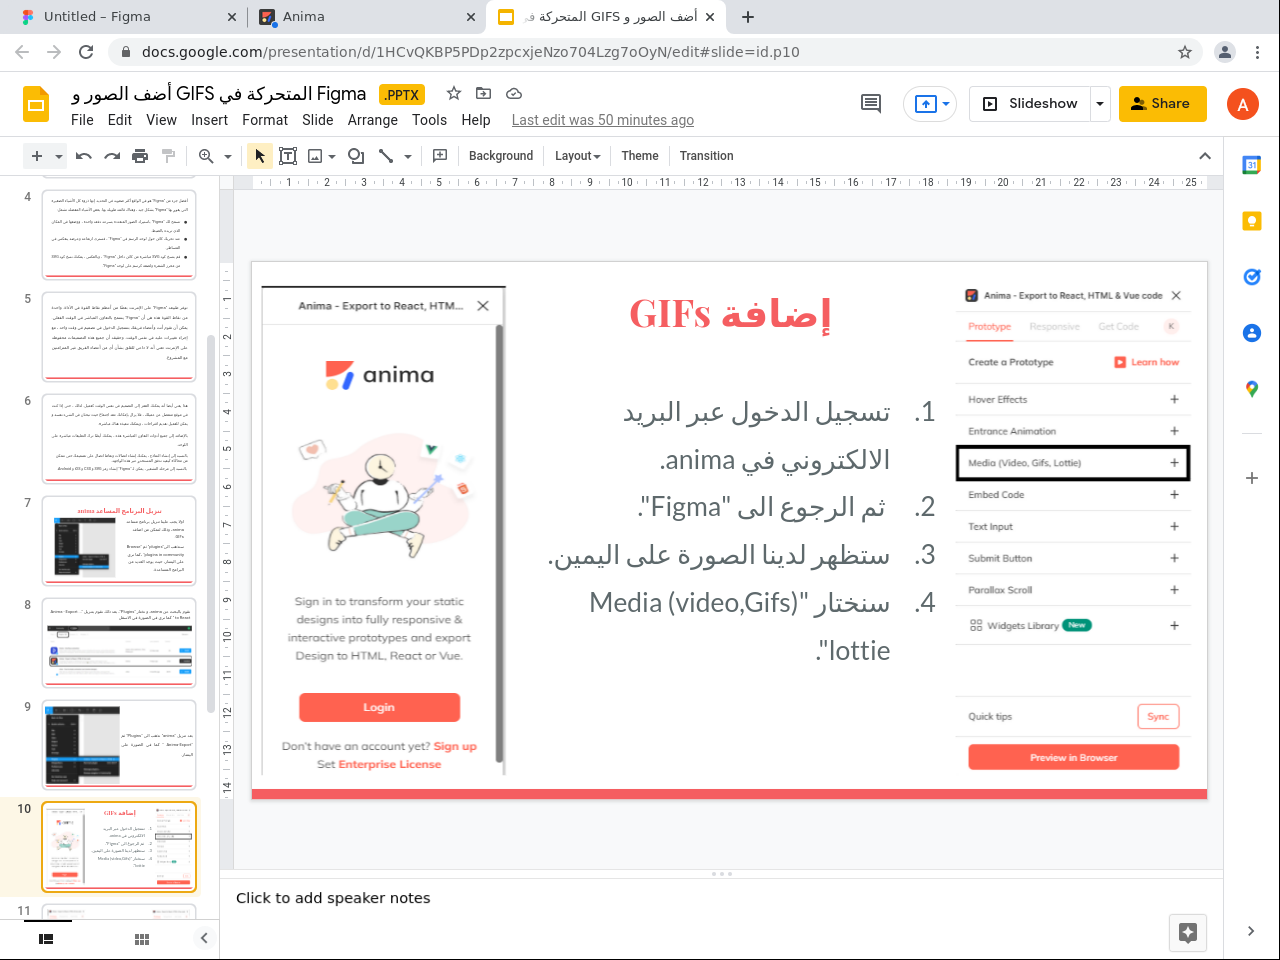Open Google Maps in the side panel
Viewport: 1280px width, 960px height.
click(1251, 389)
